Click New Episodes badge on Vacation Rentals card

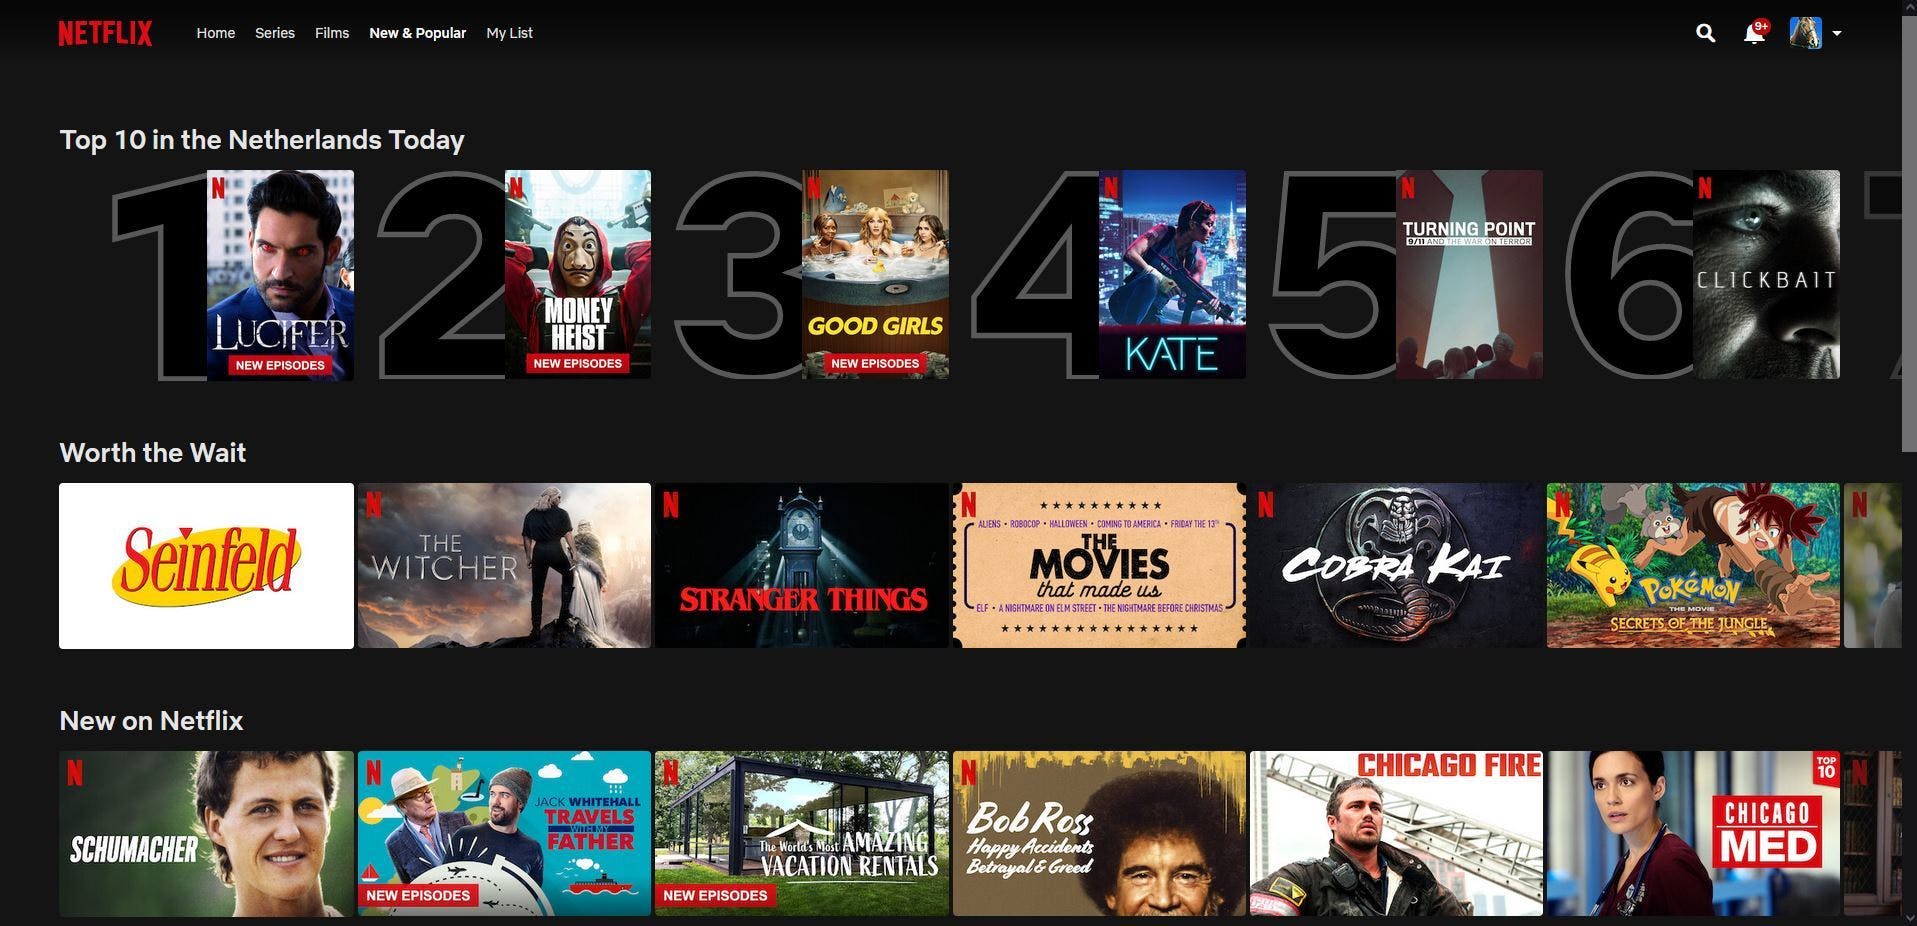pos(715,895)
